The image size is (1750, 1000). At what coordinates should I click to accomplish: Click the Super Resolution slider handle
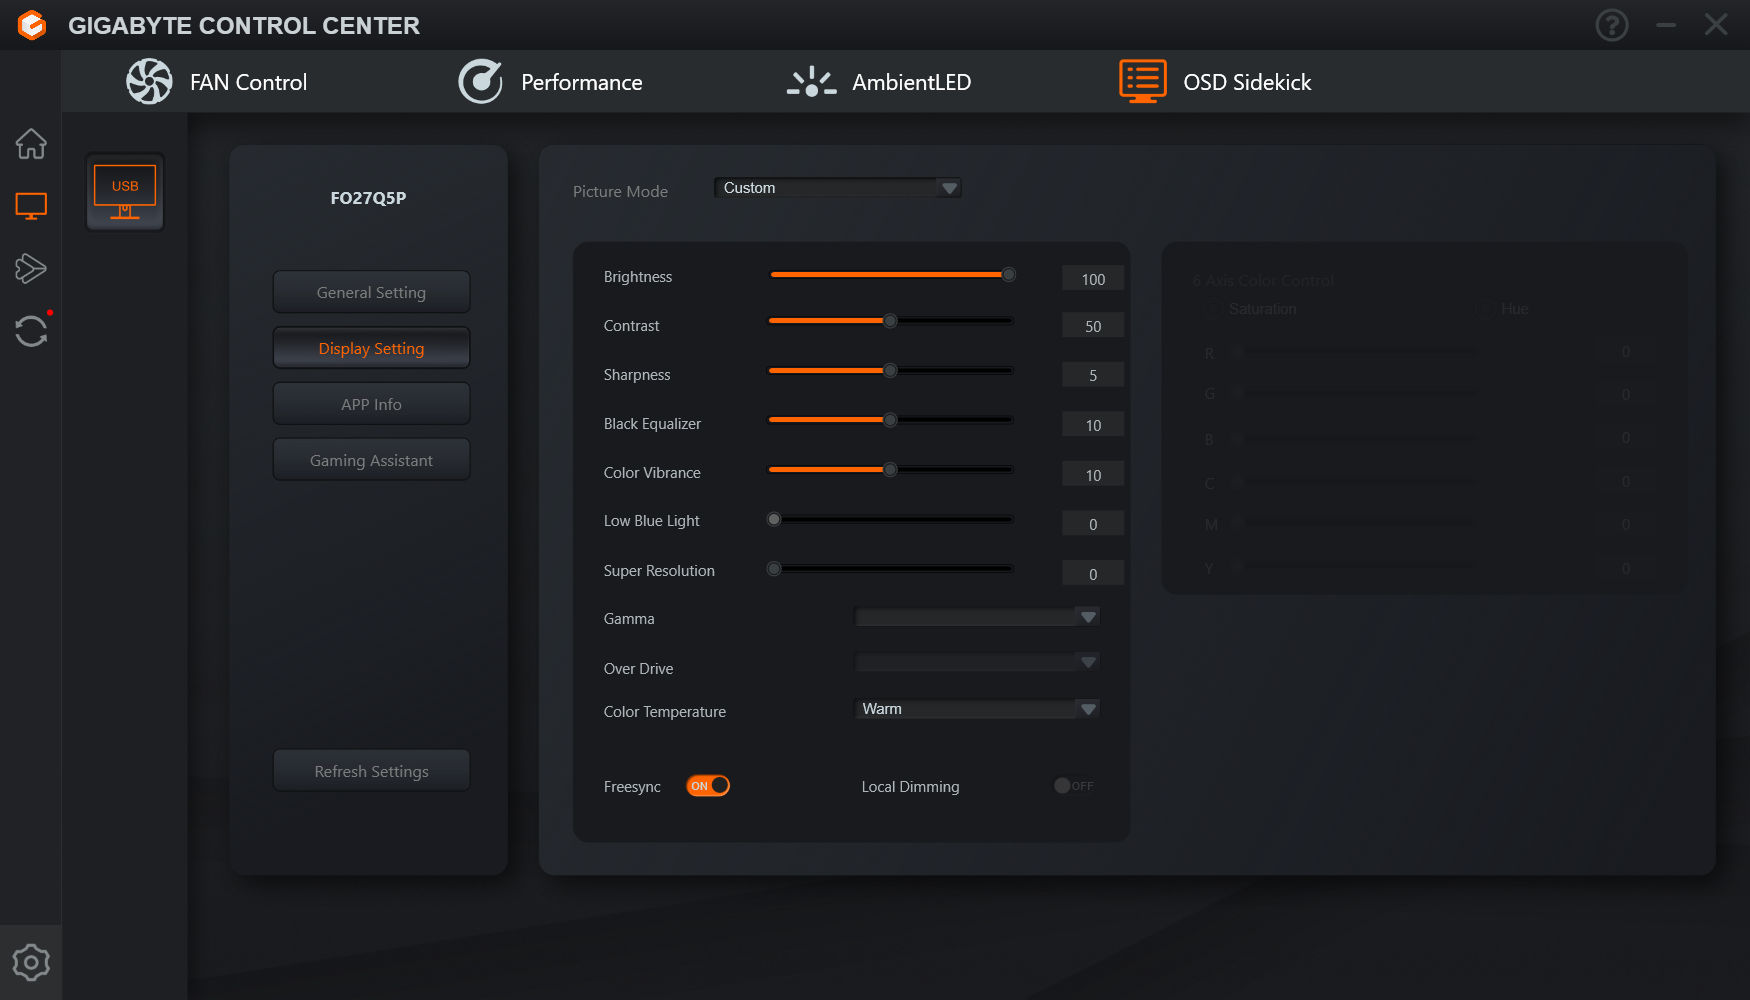point(774,569)
